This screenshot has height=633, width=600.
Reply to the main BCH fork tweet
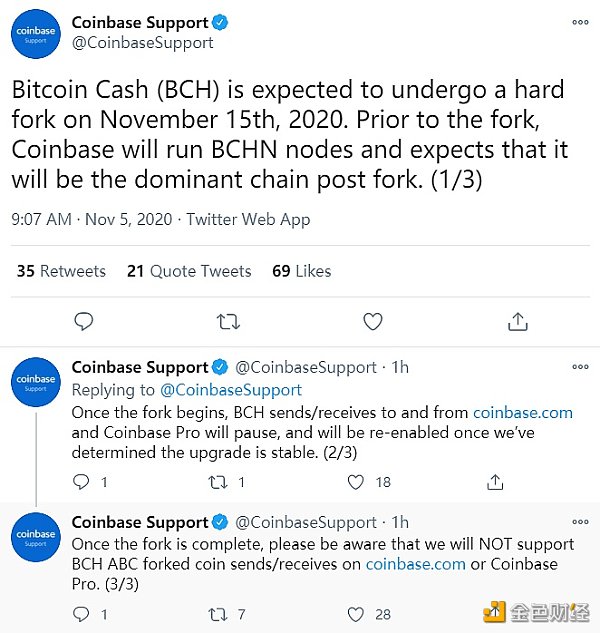(84, 321)
